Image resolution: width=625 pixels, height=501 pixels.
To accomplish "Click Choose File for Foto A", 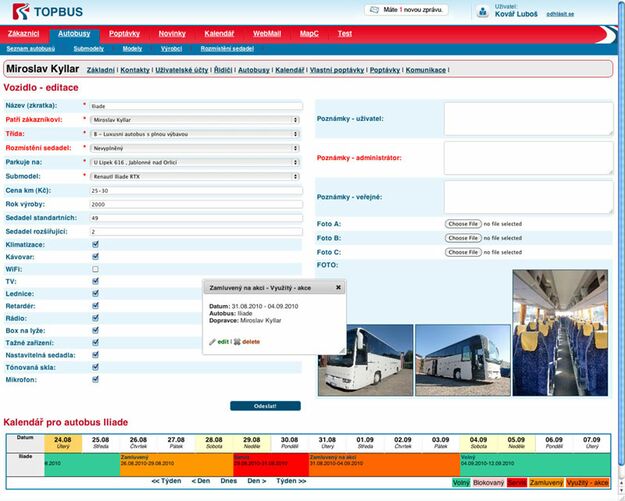I will (x=463, y=224).
